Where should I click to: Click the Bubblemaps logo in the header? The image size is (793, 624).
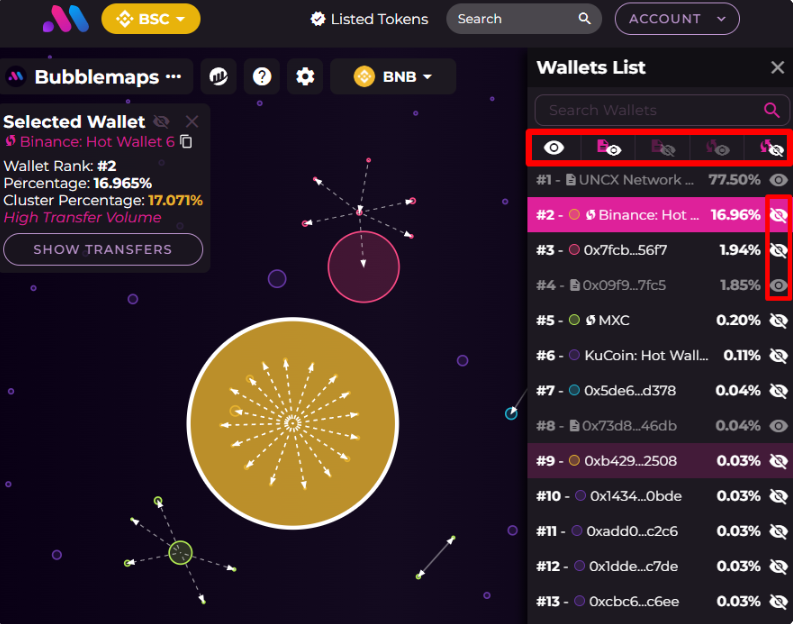(x=66, y=18)
